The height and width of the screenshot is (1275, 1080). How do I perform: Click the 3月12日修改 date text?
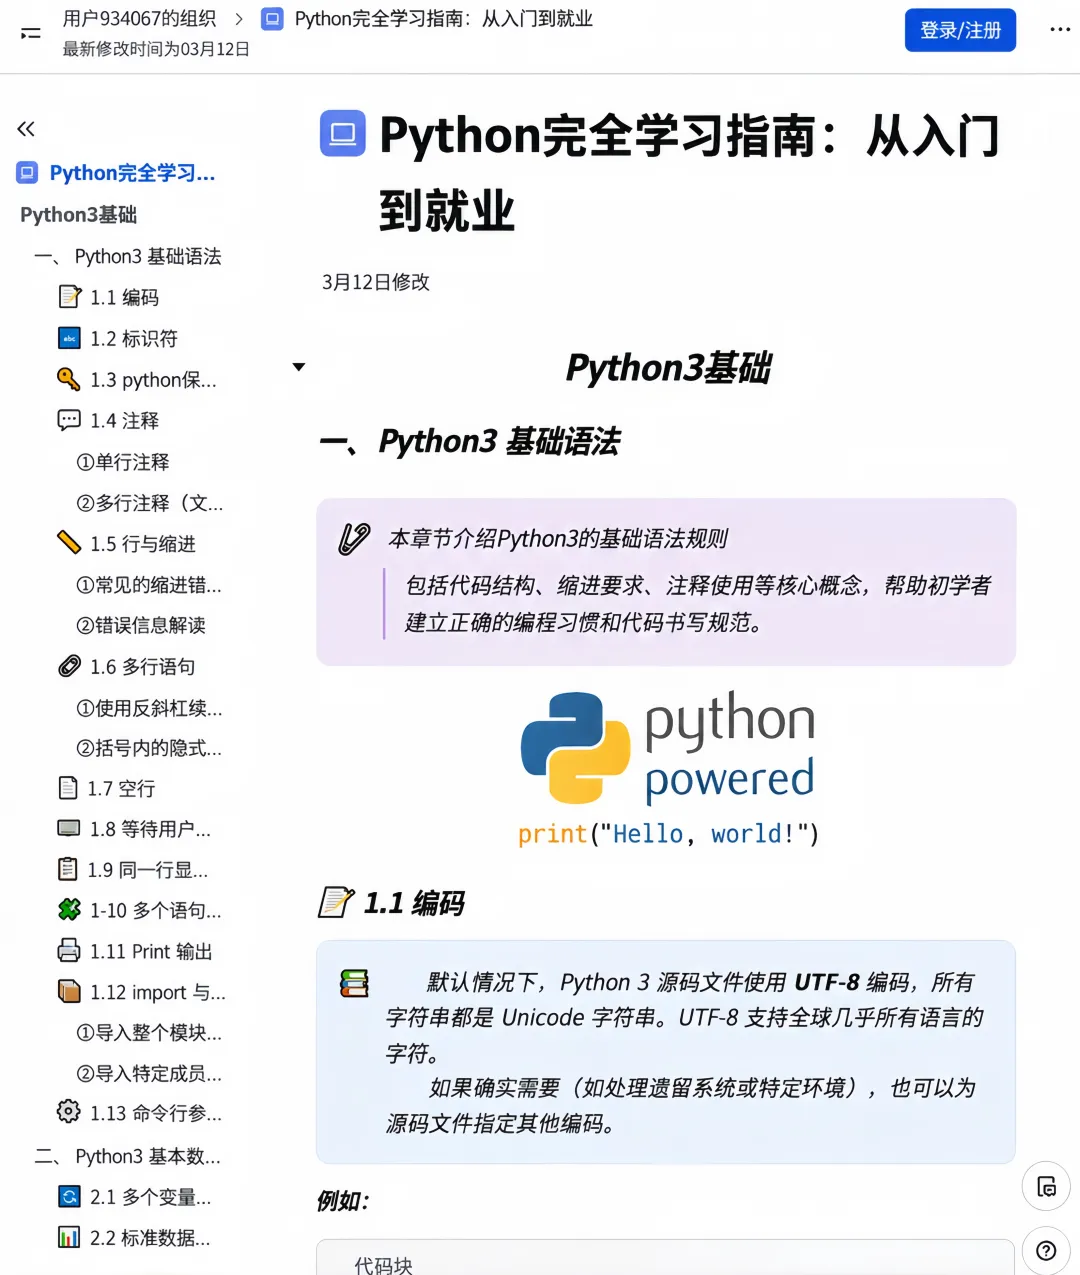(x=376, y=282)
